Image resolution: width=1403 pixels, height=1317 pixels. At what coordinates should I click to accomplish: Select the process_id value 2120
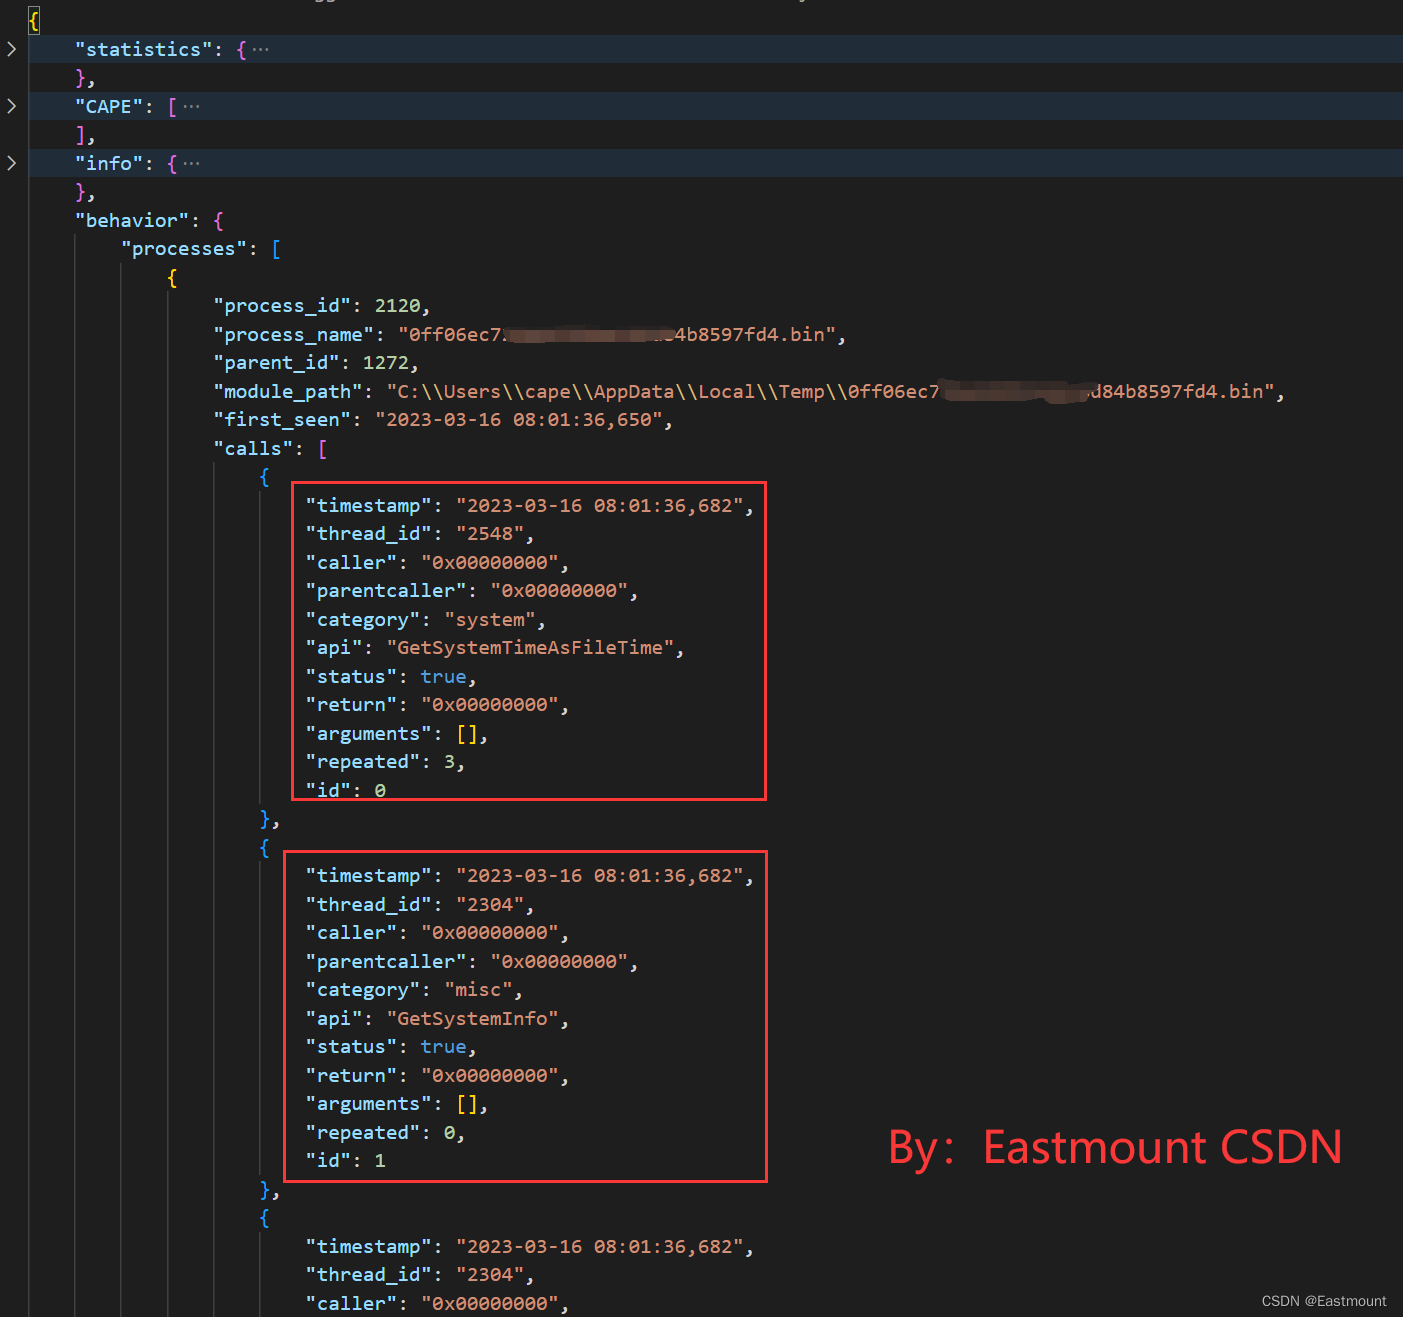[x=397, y=306]
